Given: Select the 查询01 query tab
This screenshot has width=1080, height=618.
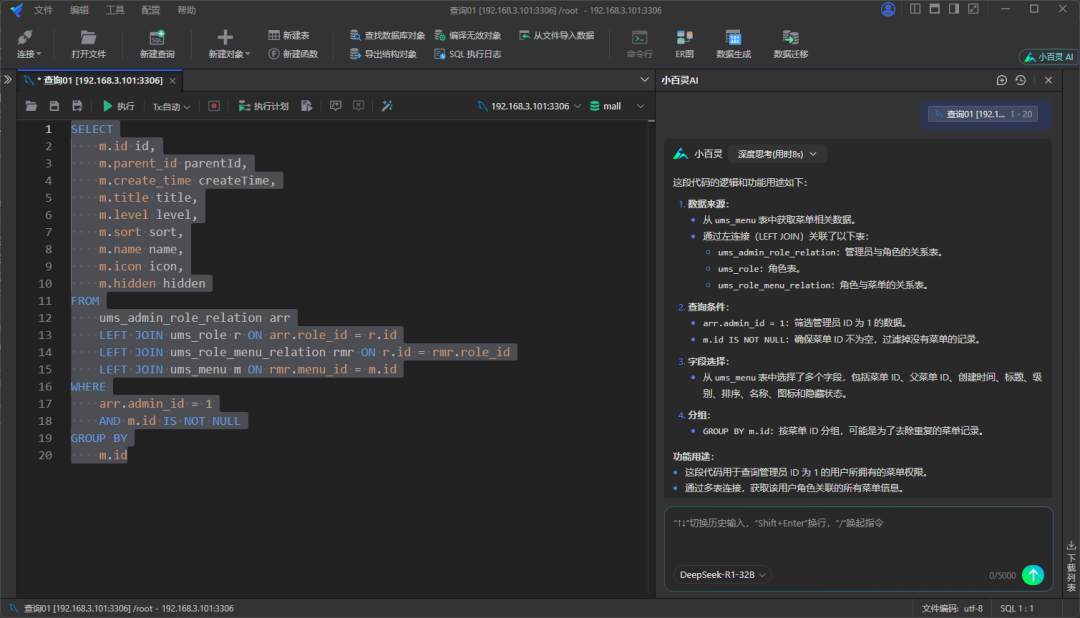Looking at the screenshot, I should (x=98, y=80).
